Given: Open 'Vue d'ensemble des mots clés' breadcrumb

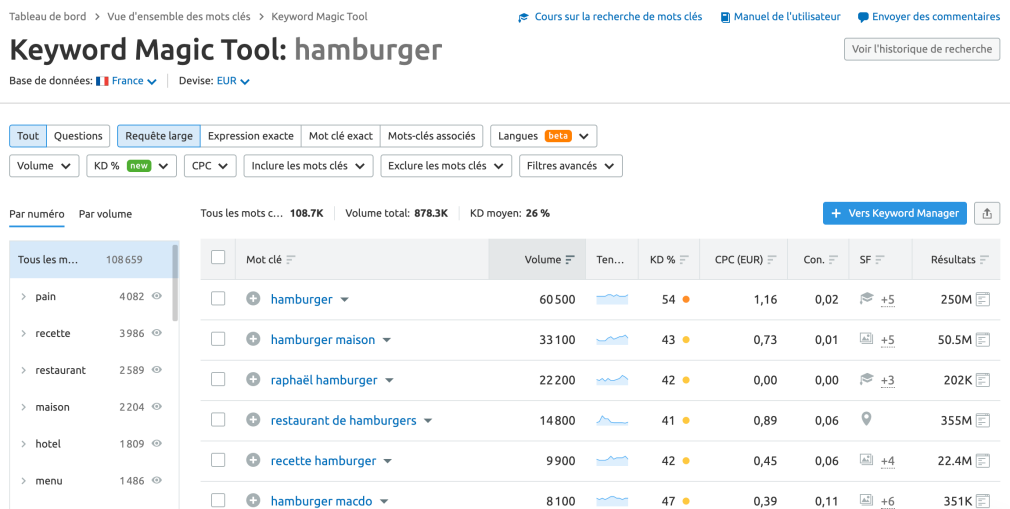Looking at the screenshot, I should 179,17.
